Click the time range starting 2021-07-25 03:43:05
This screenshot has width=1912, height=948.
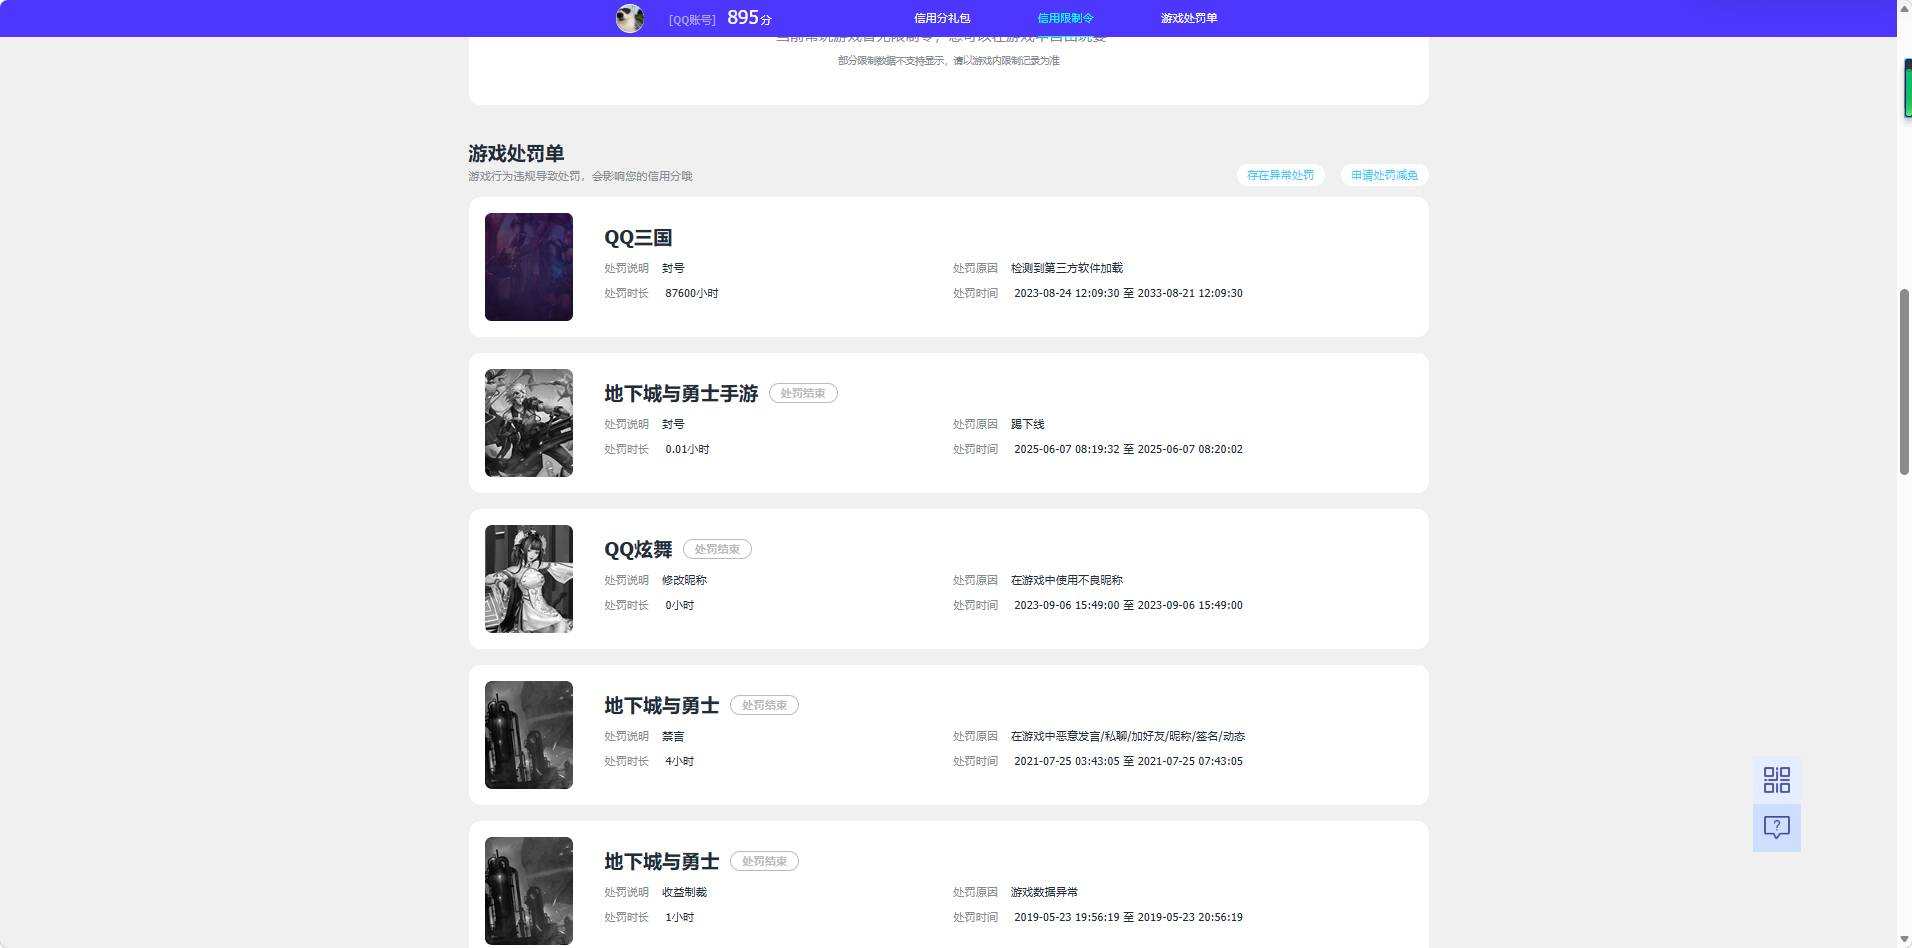point(1128,761)
